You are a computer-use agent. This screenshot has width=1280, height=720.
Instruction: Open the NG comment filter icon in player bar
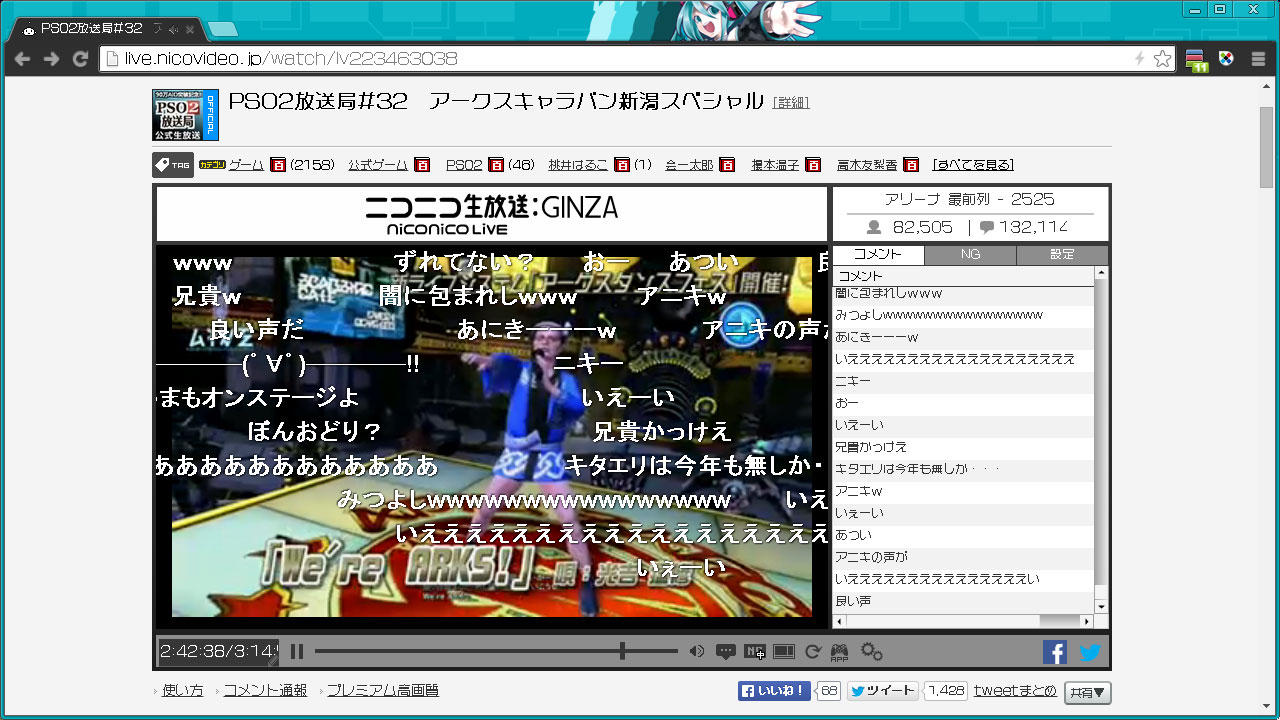755,652
